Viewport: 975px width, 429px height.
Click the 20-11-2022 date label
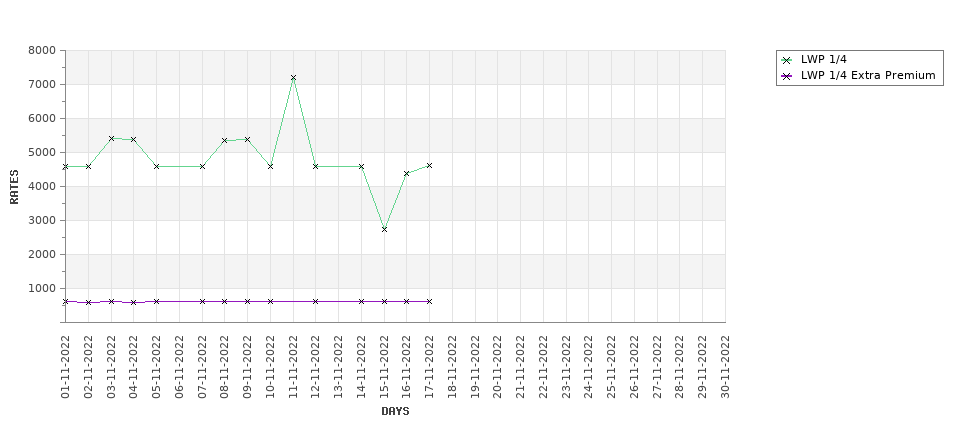498,367
